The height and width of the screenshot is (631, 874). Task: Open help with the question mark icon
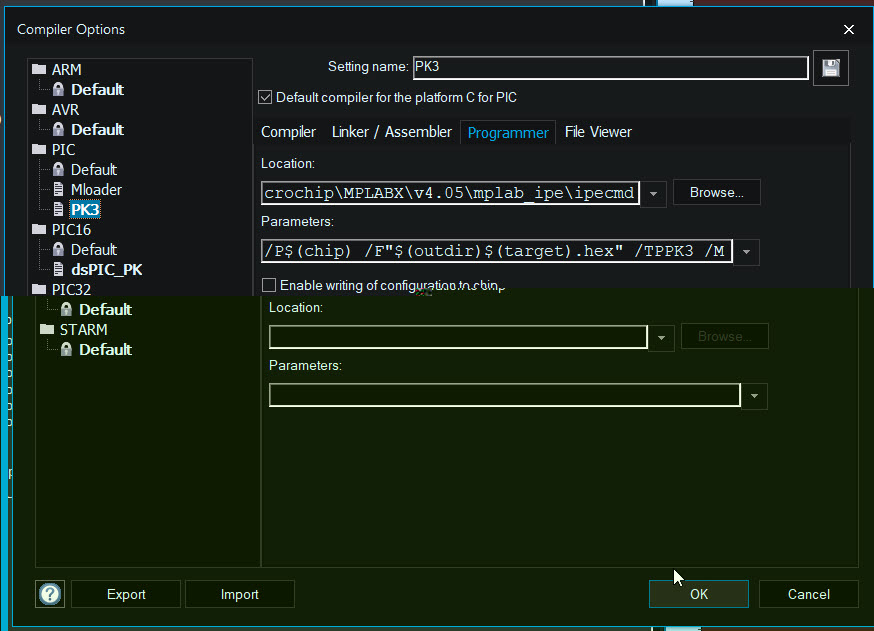(x=50, y=594)
